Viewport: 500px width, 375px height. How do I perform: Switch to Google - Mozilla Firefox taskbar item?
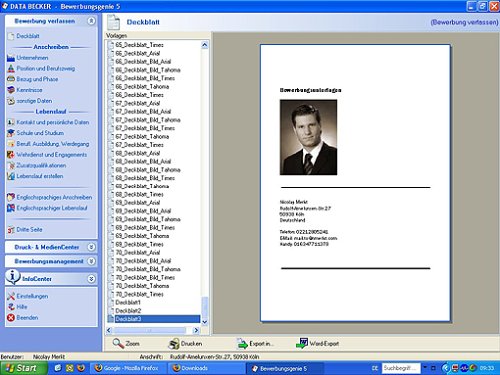[127, 368]
